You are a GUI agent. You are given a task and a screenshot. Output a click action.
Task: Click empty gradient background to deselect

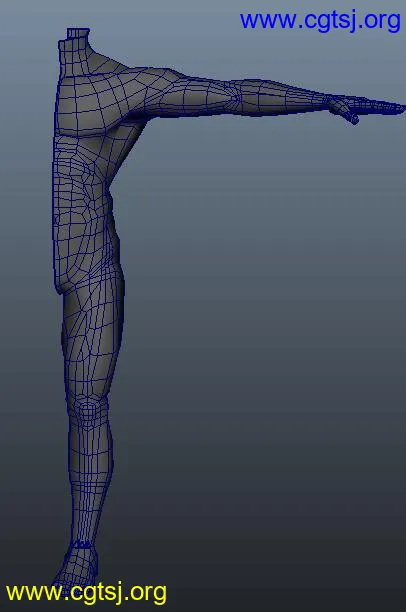[254, 312]
